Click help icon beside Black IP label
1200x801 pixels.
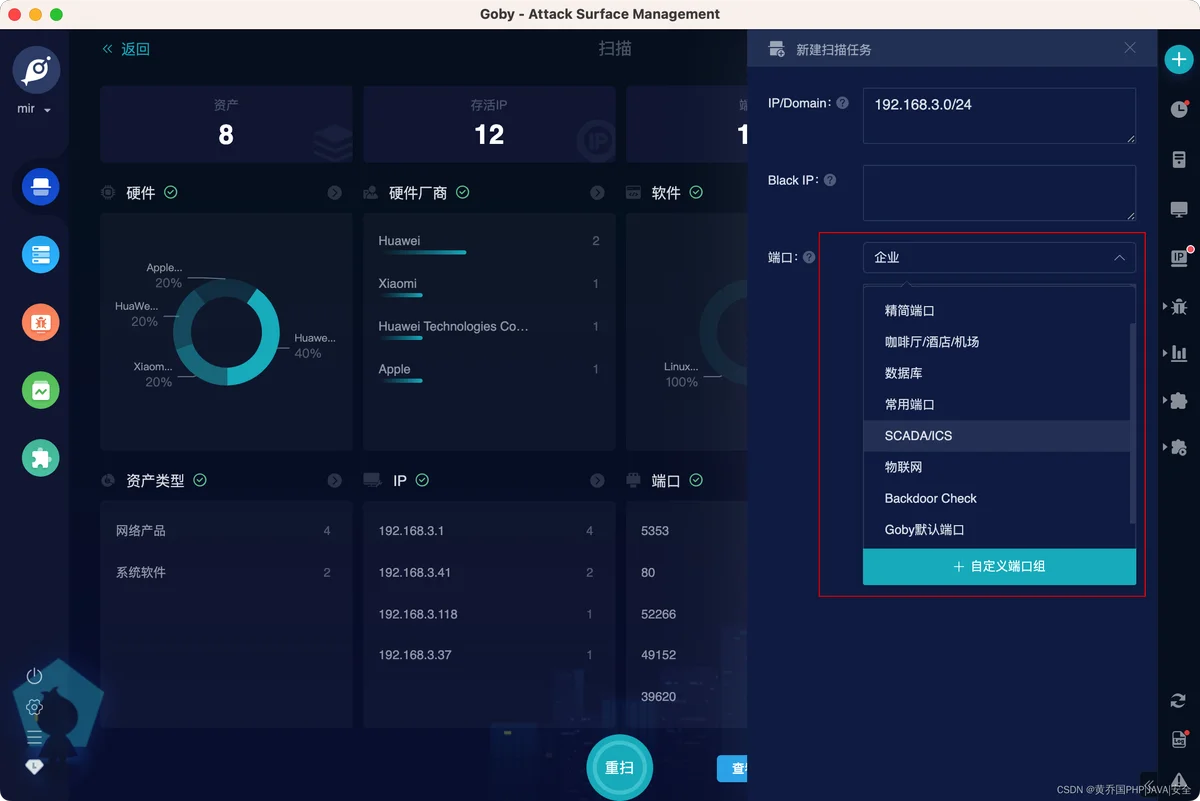pyautogui.click(x=829, y=180)
